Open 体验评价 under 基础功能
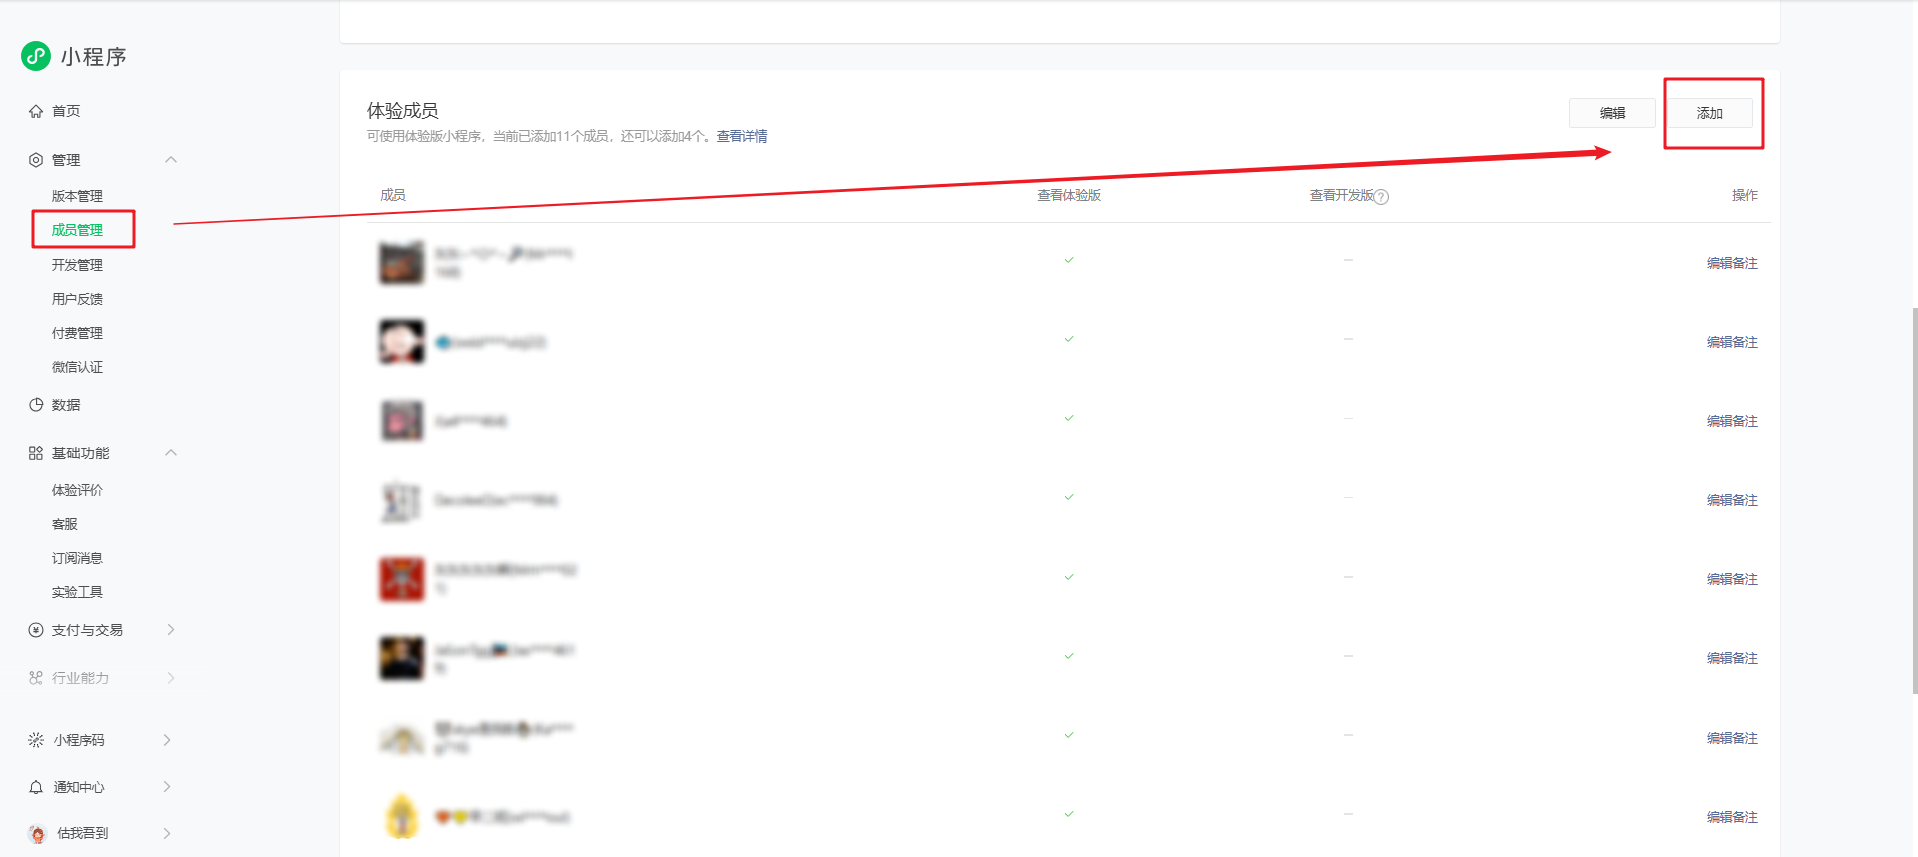1918x857 pixels. (77, 490)
